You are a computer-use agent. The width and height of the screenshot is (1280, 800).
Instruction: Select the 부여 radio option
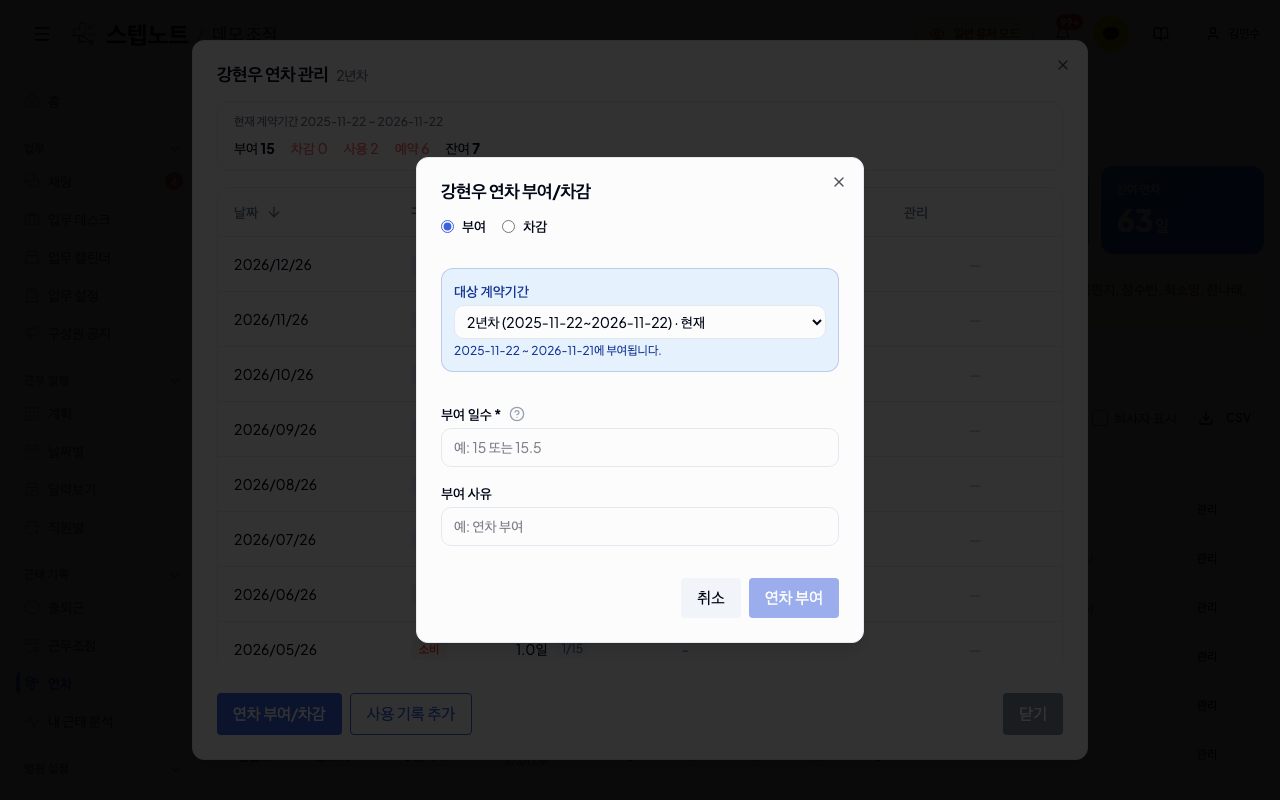448,227
